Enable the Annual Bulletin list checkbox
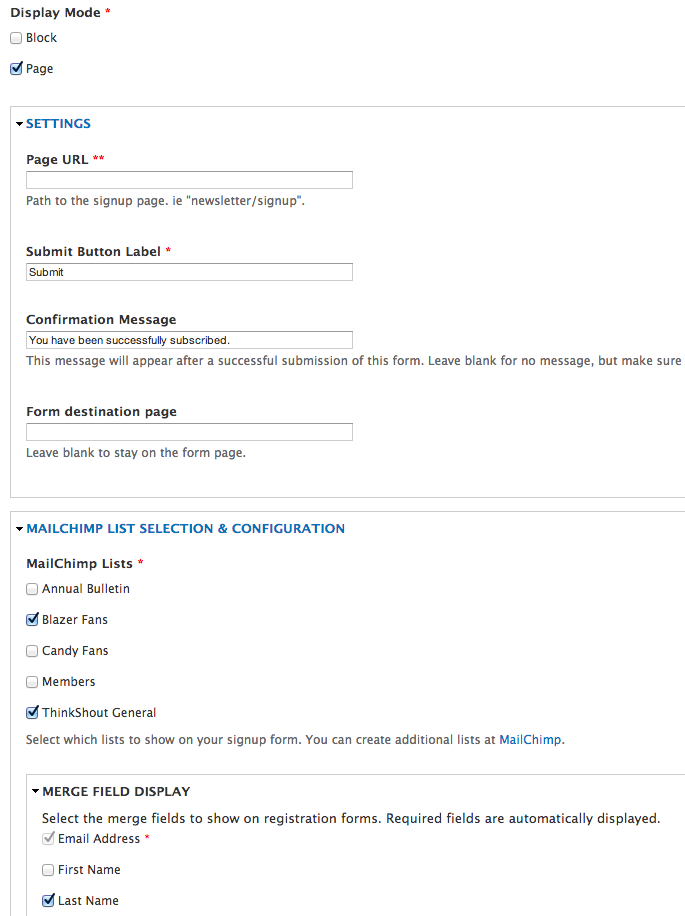 32,589
